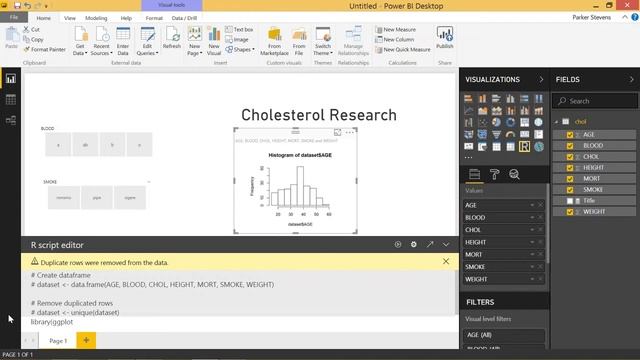Open the Analytics magnifier tab

[514, 174]
